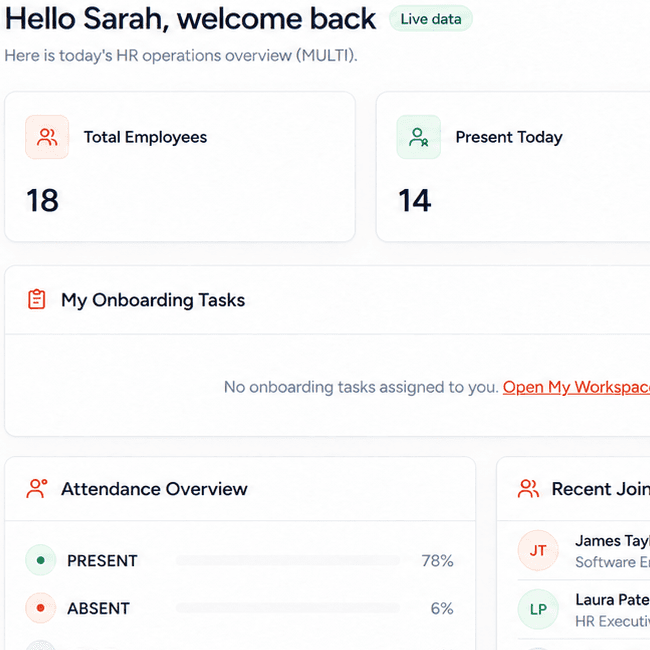Click the Live data badge
Screen dimensions: 650x650
click(431, 19)
